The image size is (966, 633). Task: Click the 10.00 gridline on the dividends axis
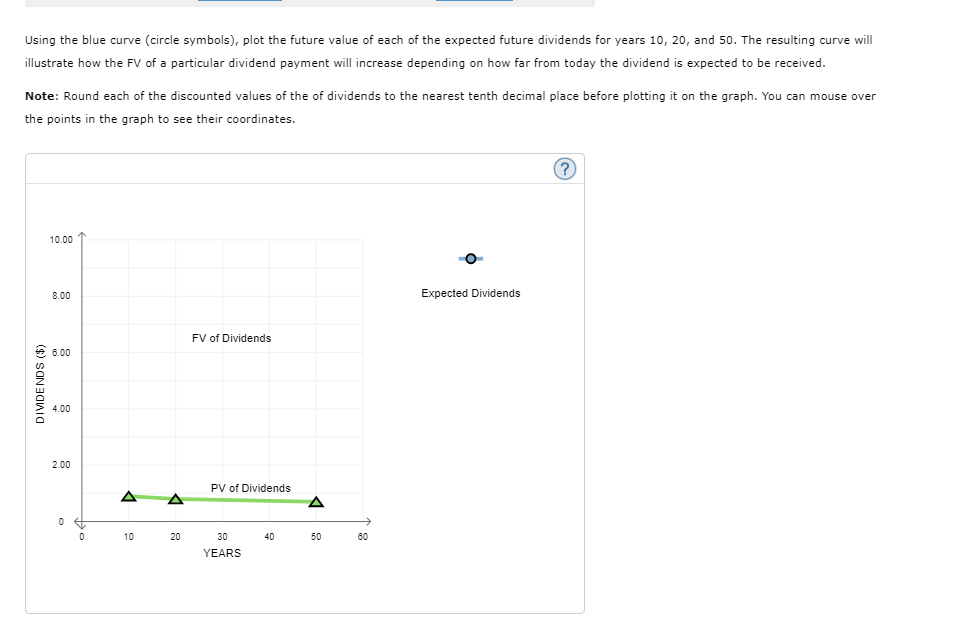click(x=220, y=238)
